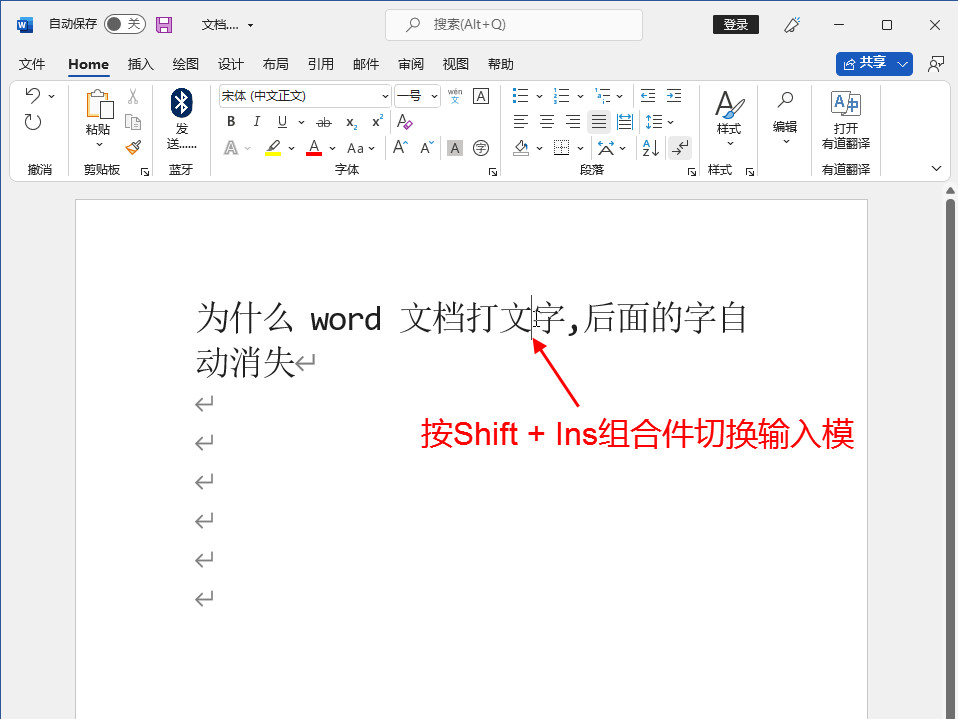
Task: Click the save floppy disk icon
Action: 164,24
